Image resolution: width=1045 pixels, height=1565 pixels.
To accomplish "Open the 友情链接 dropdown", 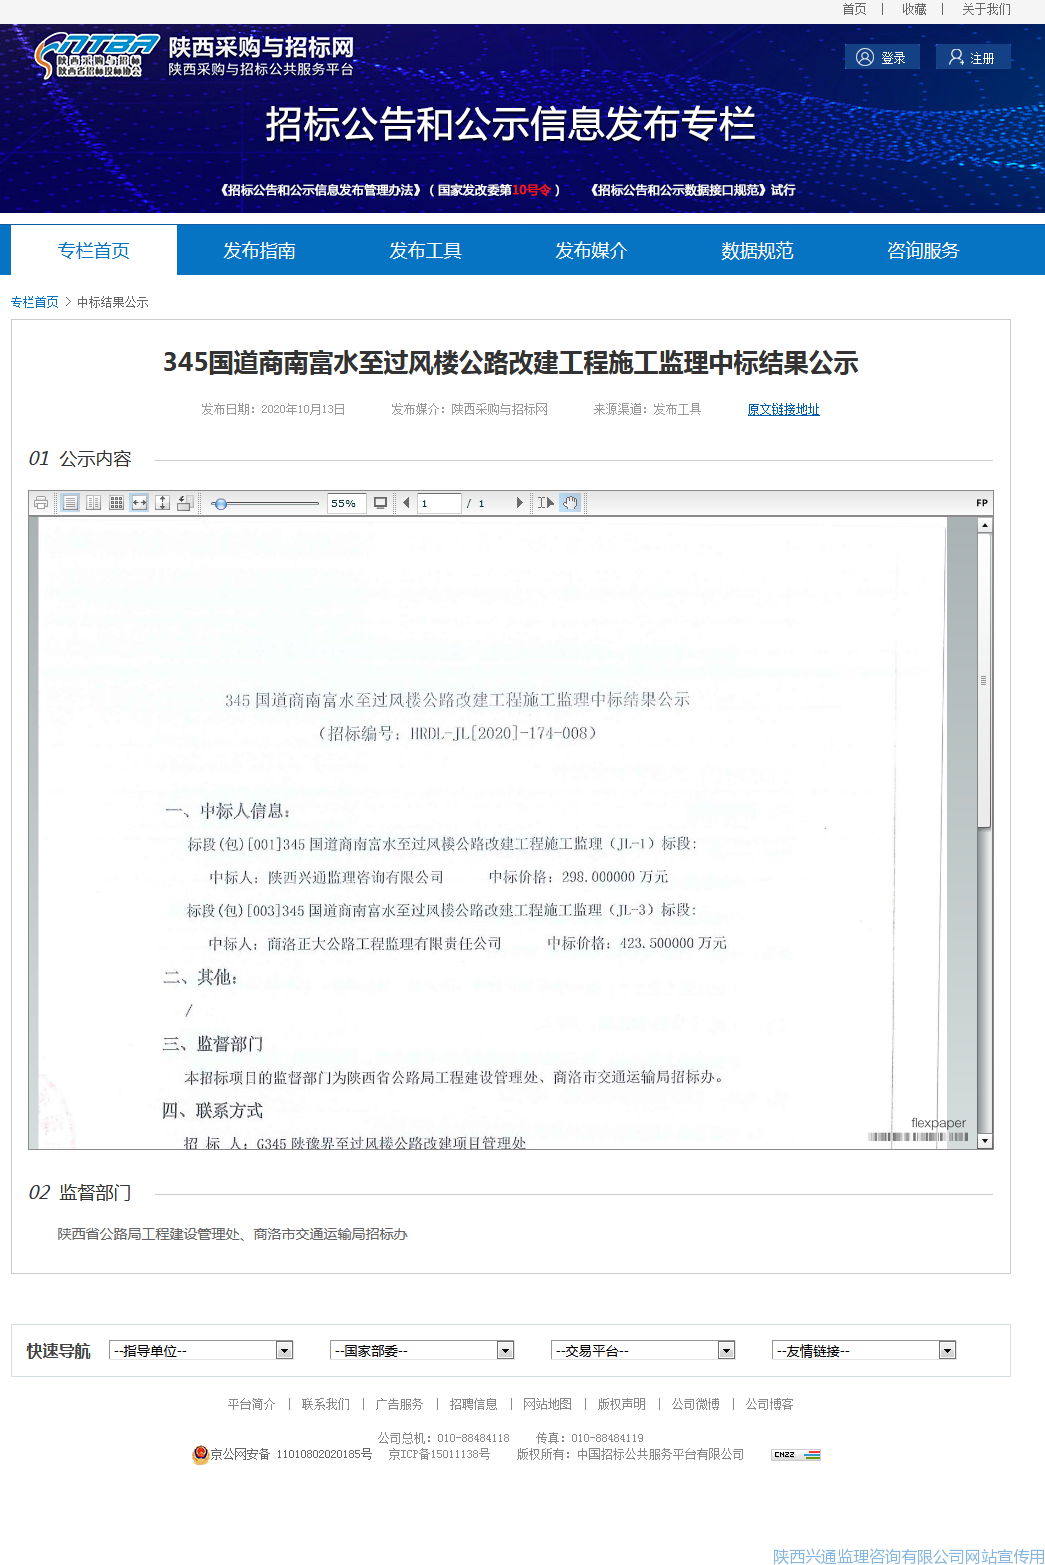I will tap(864, 1351).
